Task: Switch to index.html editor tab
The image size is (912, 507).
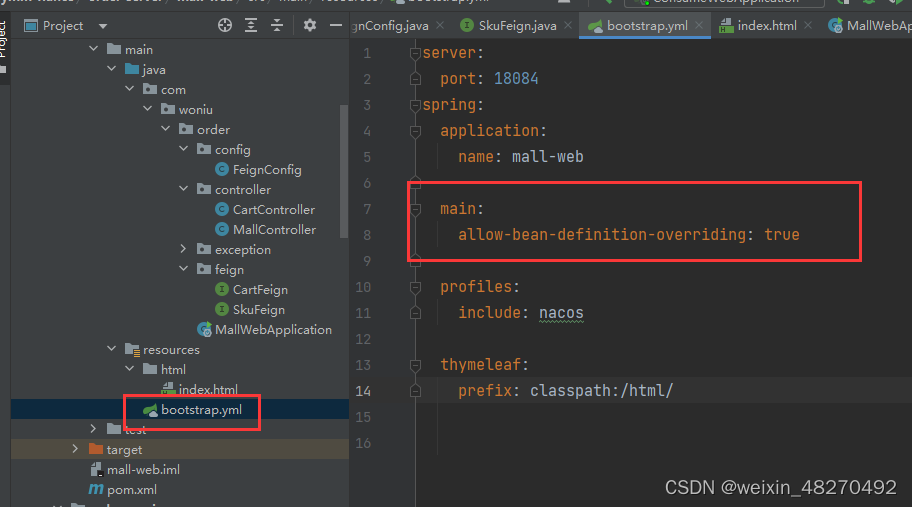Action: pos(767,26)
